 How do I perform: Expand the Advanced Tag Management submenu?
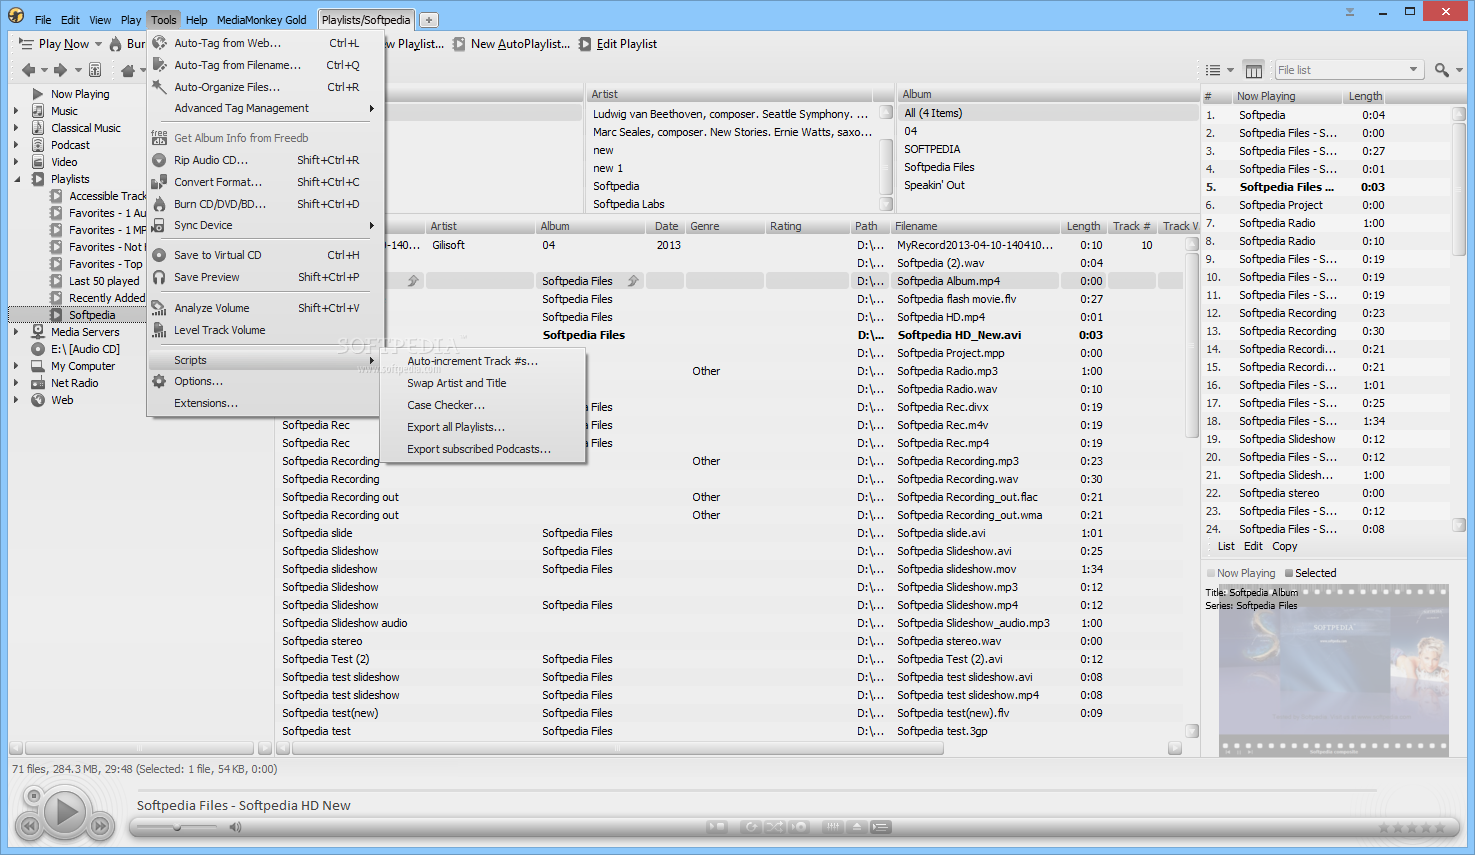pyautogui.click(x=264, y=108)
